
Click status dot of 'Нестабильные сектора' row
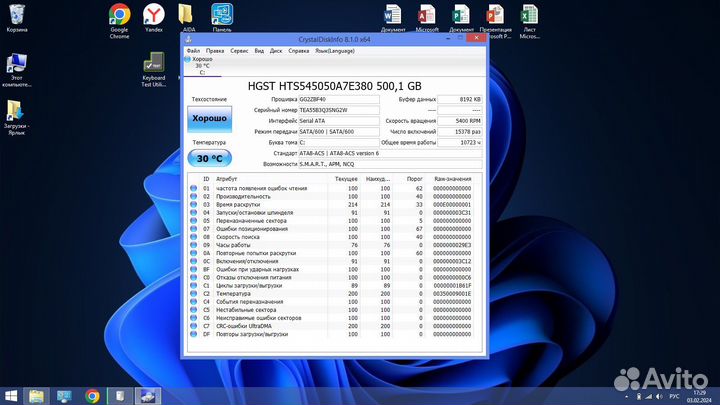coord(193,310)
